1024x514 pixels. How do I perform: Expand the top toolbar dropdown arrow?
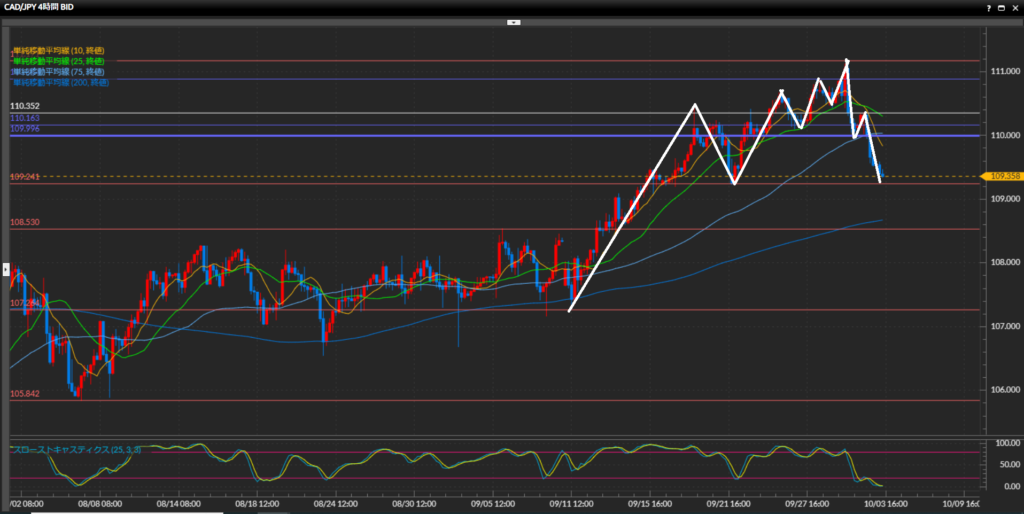[513, 21]
